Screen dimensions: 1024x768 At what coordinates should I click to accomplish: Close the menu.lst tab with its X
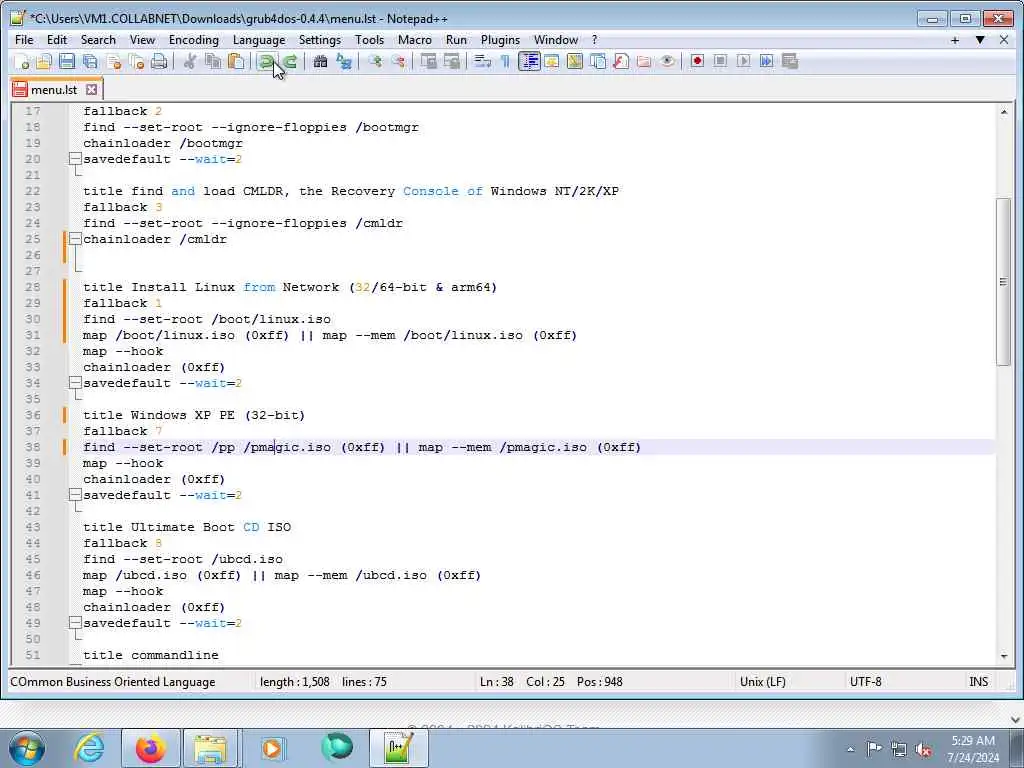click(91, 89)
